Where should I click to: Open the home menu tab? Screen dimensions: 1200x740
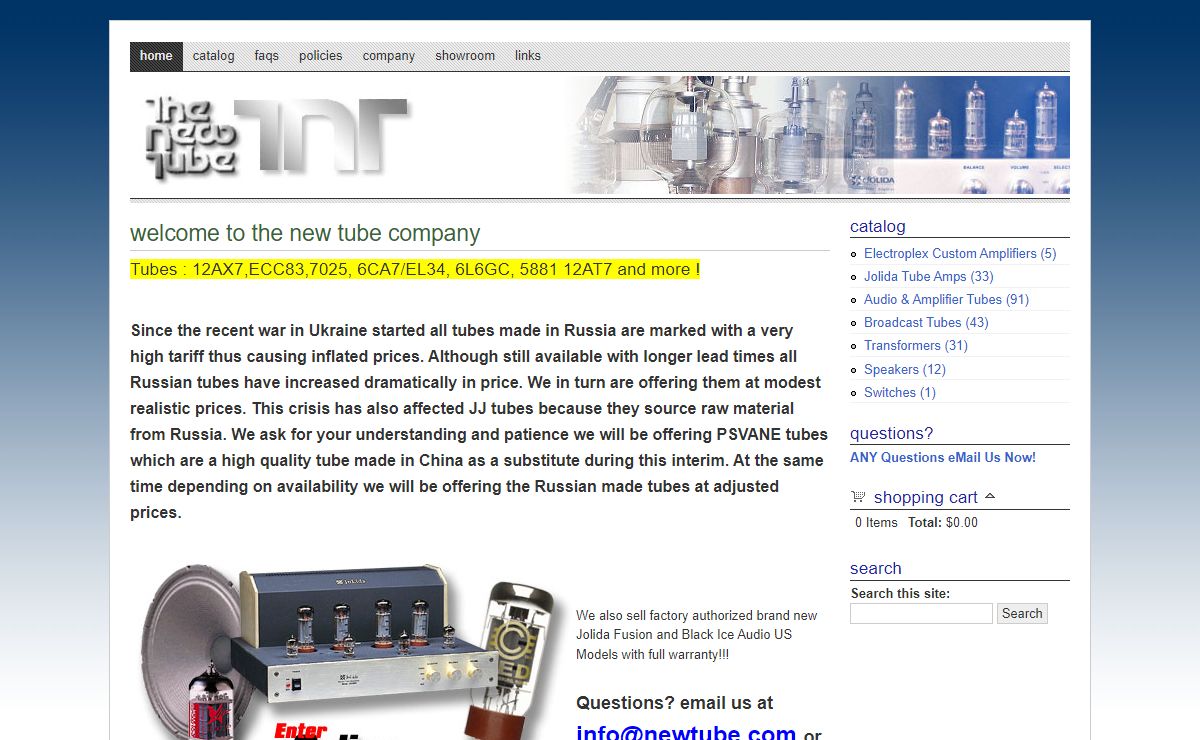pyautogui.click(x=156, y=56)
